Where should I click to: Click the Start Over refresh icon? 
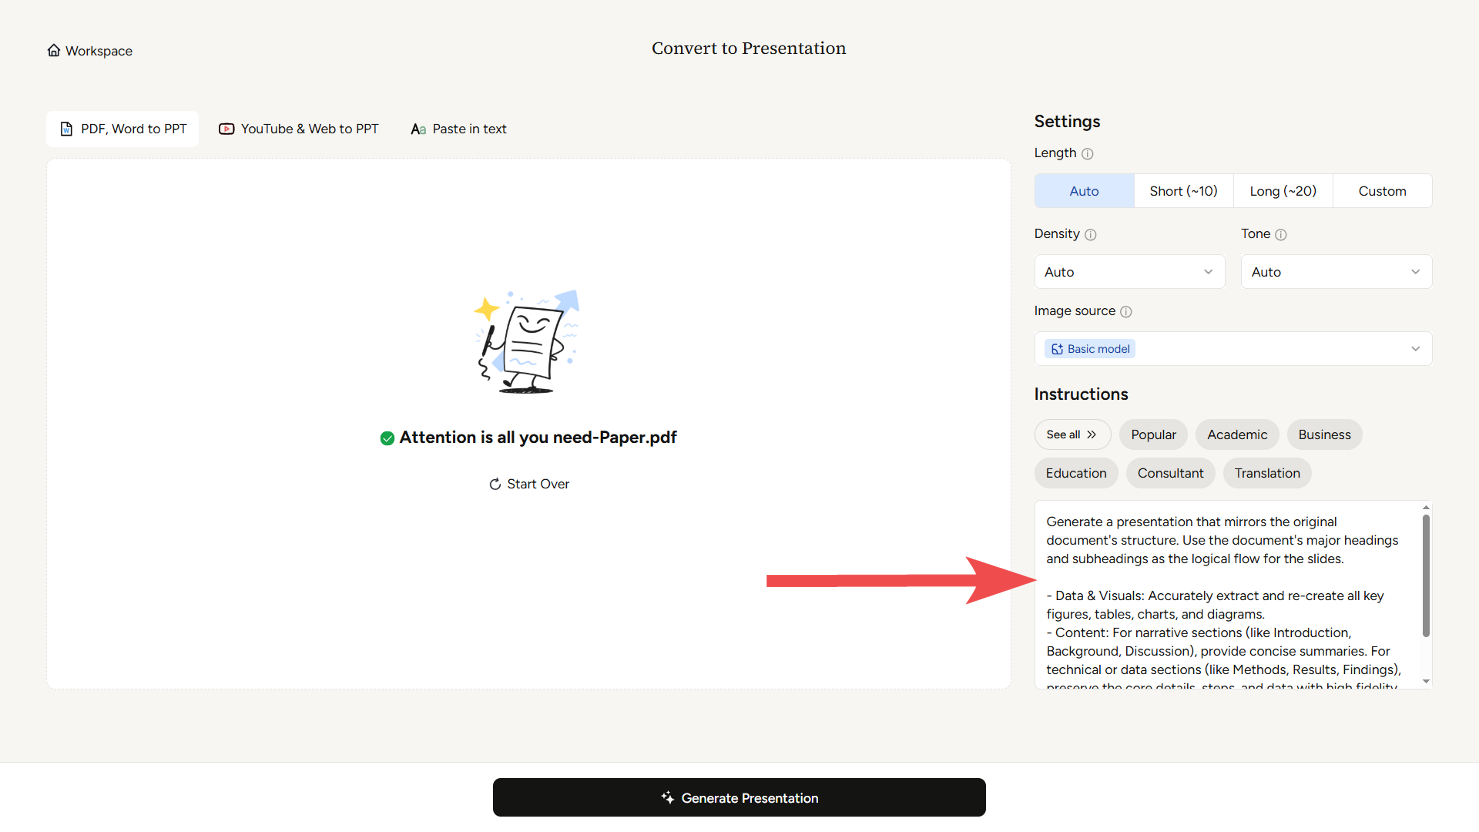point(495,484)
